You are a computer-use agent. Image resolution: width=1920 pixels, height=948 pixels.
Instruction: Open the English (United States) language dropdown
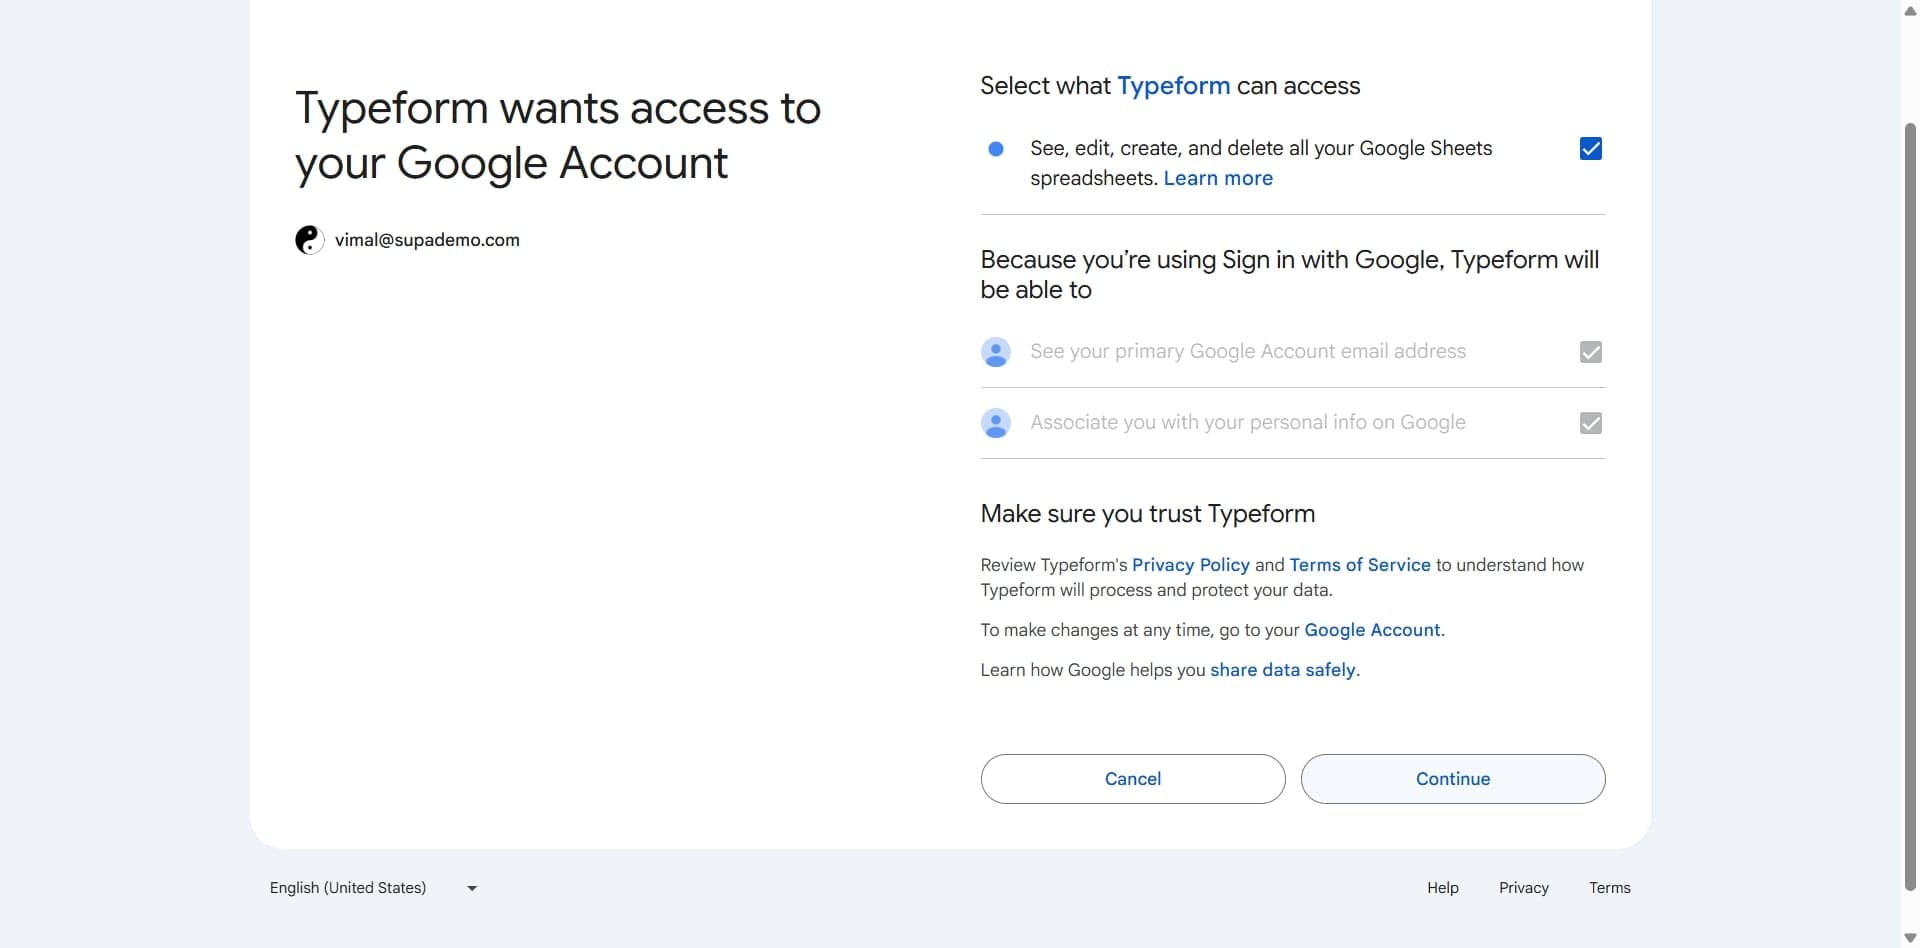pos(348,887)
